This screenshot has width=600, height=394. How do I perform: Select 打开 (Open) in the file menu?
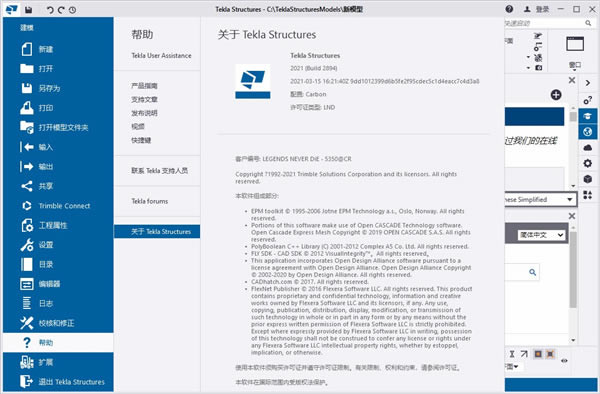click(58, 69)
